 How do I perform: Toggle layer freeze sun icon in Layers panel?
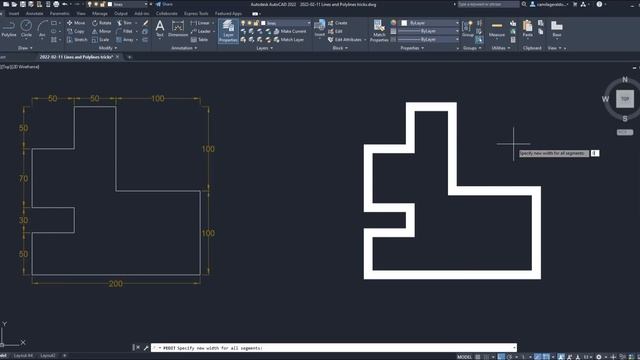tap(250, 23)
